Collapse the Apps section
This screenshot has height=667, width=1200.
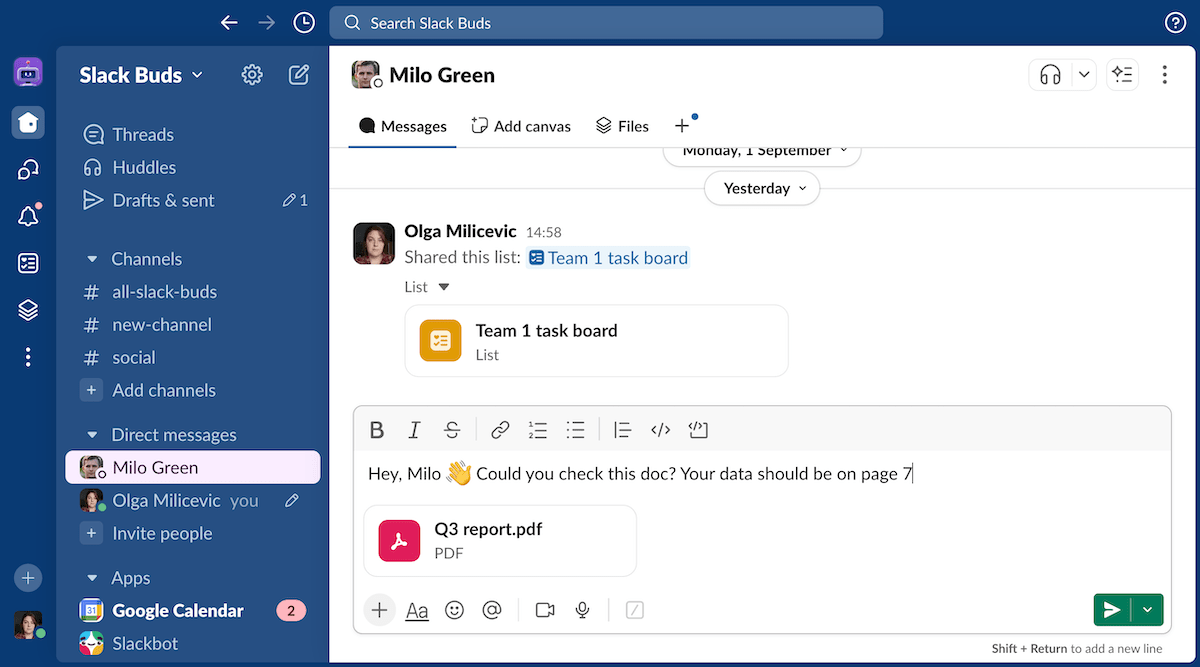click(92, 578)
